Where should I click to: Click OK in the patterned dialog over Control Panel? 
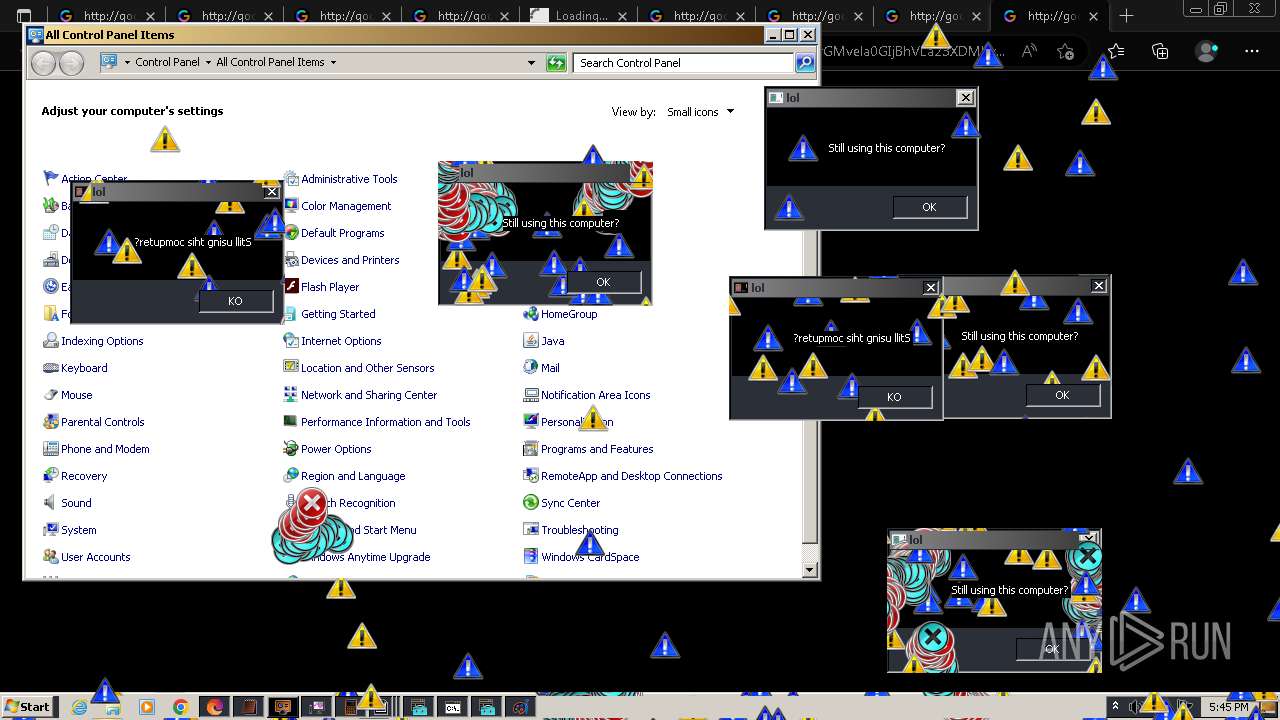(x=603, y=282)
